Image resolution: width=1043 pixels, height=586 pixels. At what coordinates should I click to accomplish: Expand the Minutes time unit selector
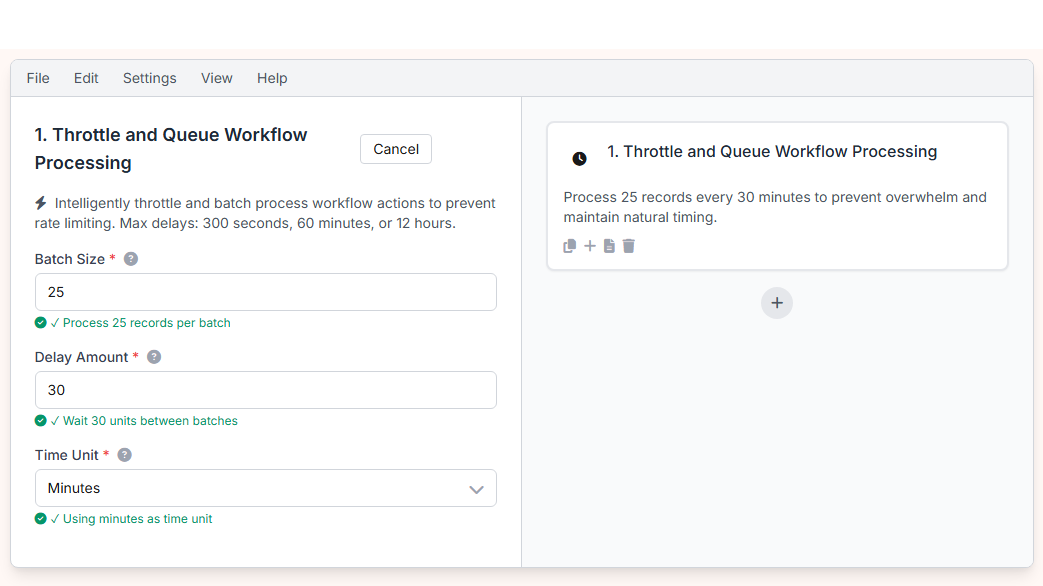477,488
